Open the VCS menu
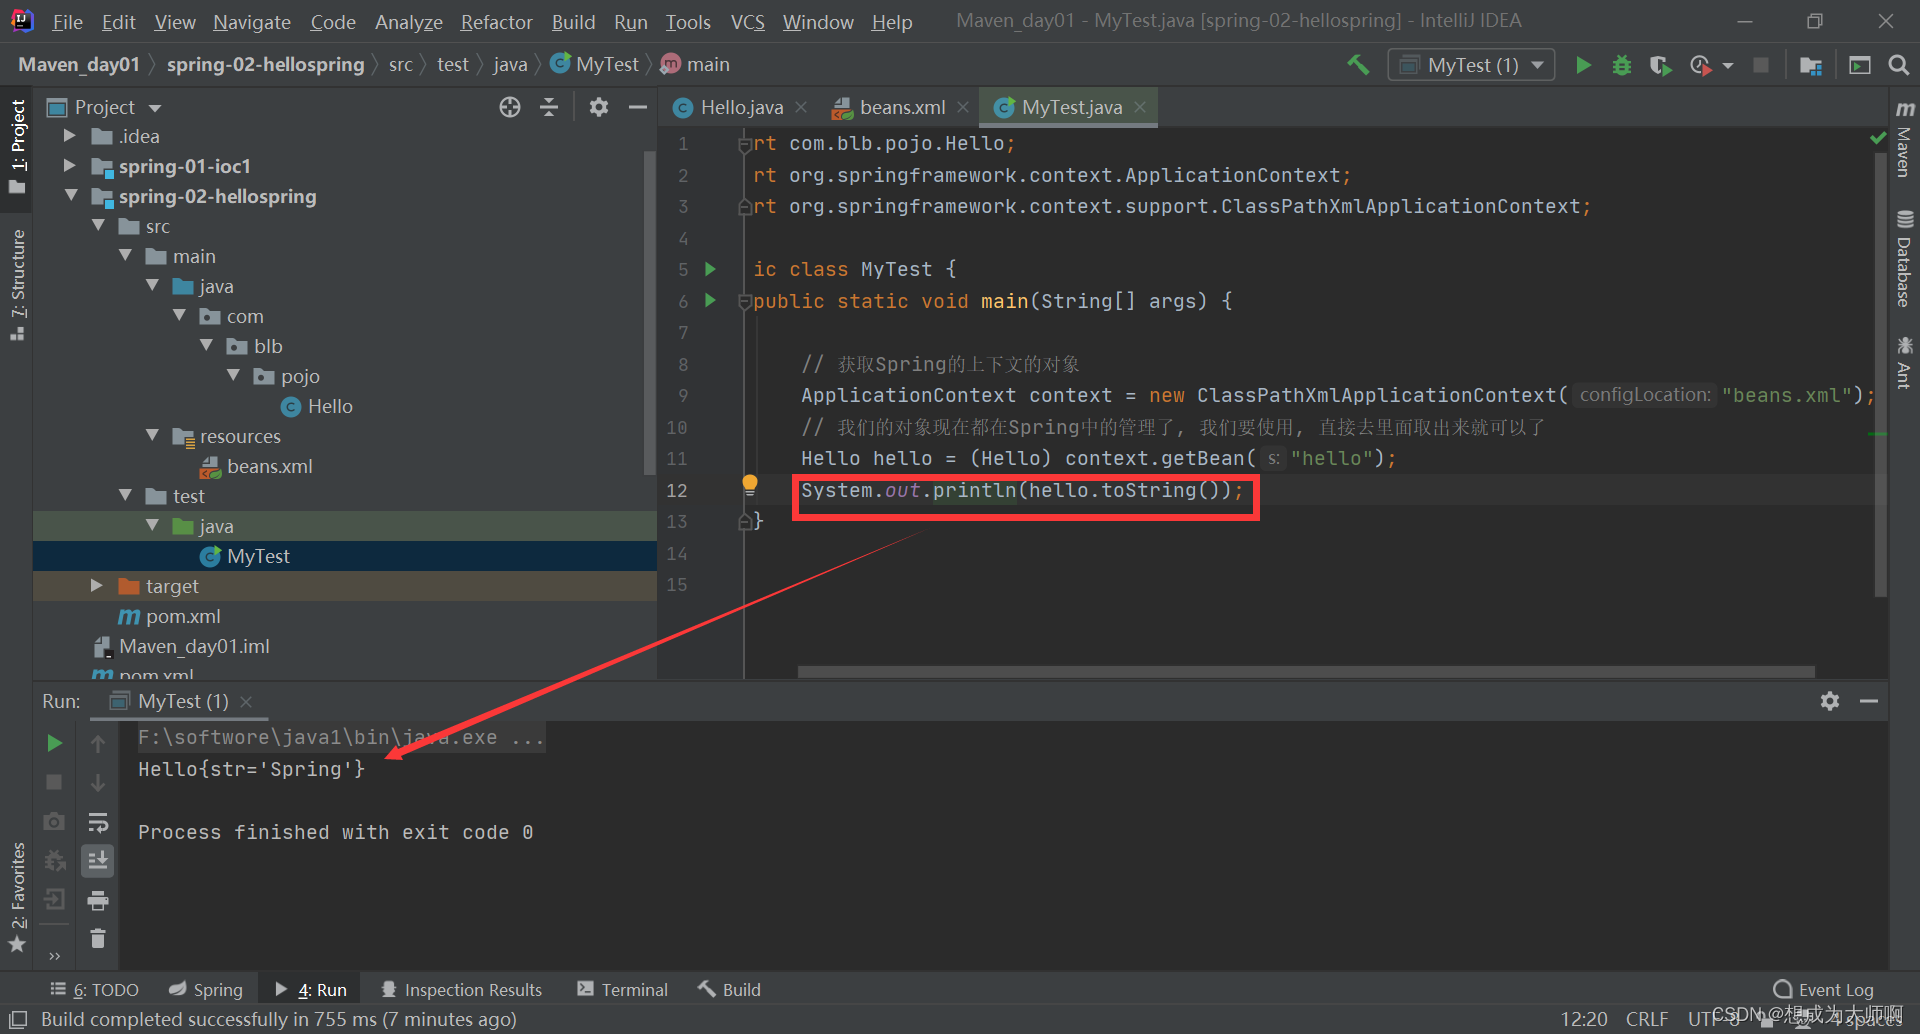1920x1034 pixels. pyautogui.click(x=747, y=22)
